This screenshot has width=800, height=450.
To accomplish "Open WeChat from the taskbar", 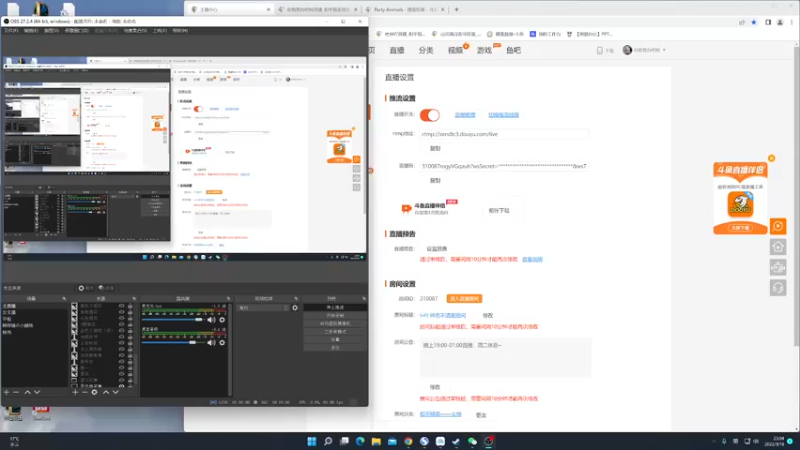I will click(472, 441).
